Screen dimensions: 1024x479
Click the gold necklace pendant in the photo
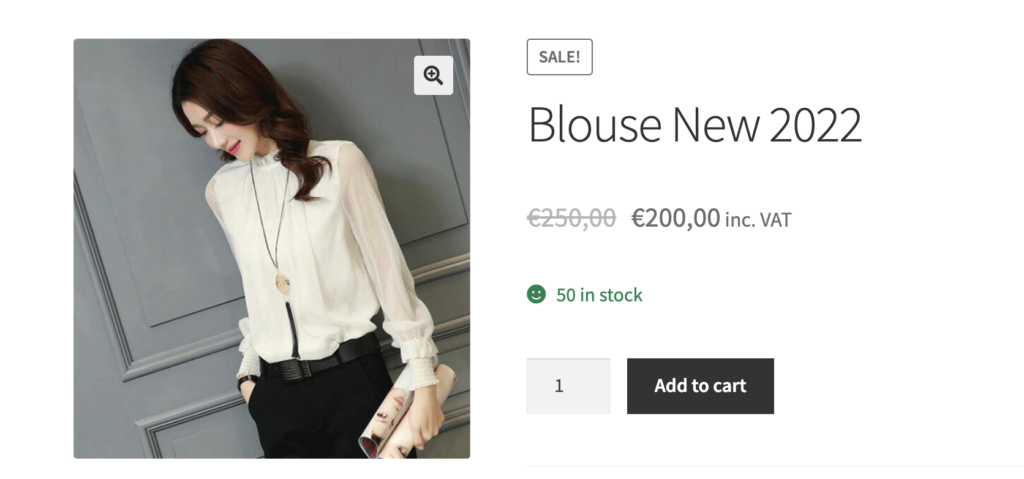pos(283,282)
